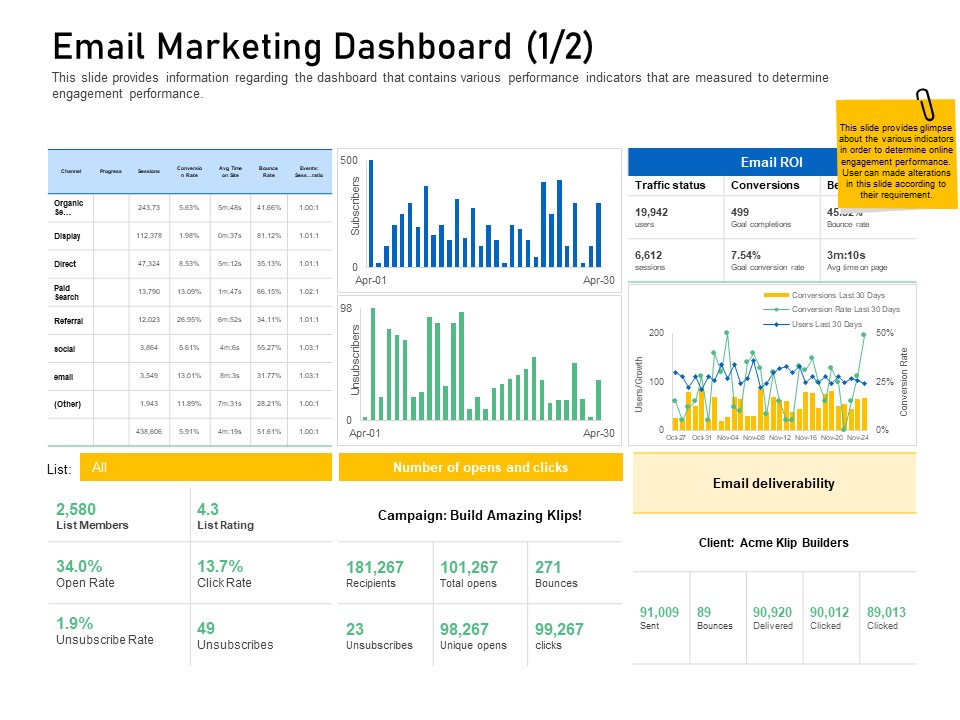Click the 5.91% total conversion rate cell
The width and height of the screenshot is (960, 720).
pyautogui.click(x=189, y=432)
